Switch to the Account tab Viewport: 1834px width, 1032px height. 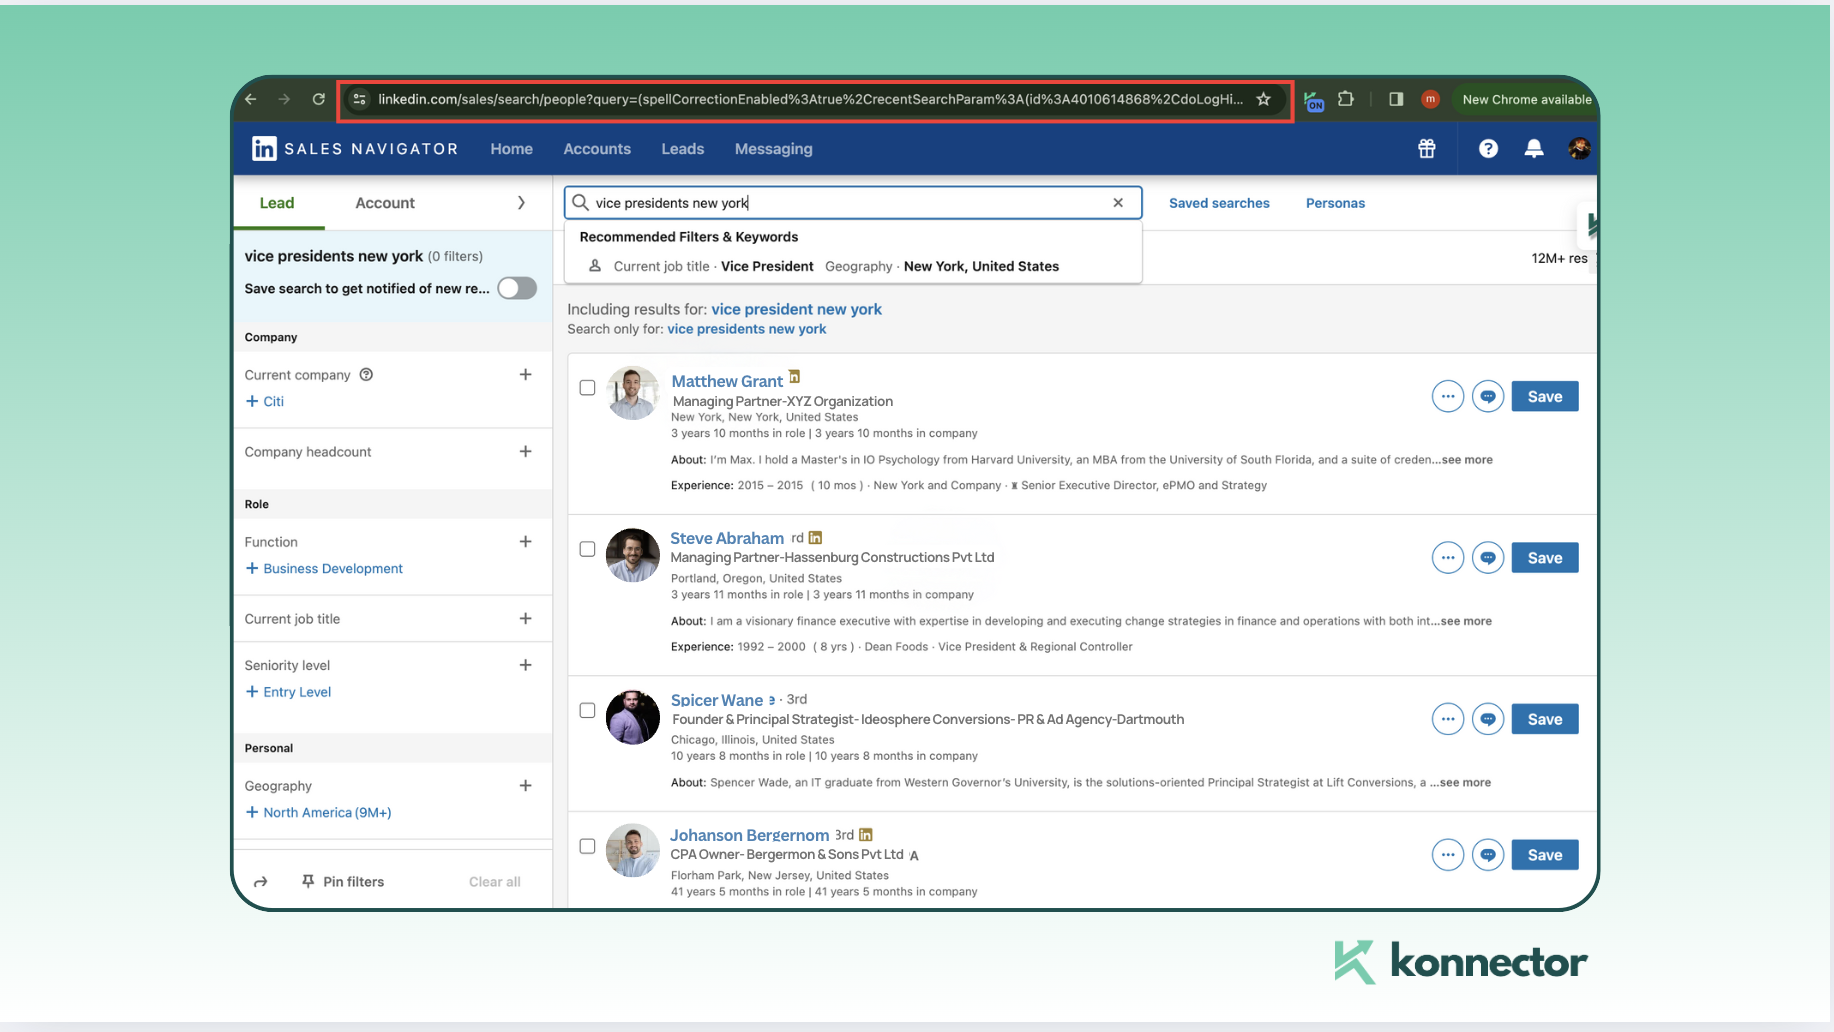coord(385,203)
